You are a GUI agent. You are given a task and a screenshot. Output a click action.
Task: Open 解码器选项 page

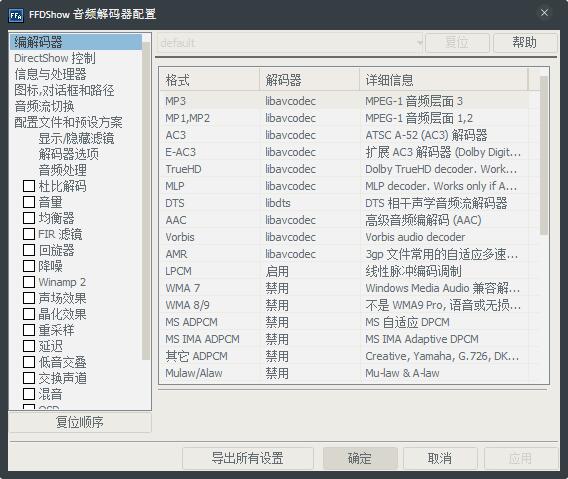68,154
